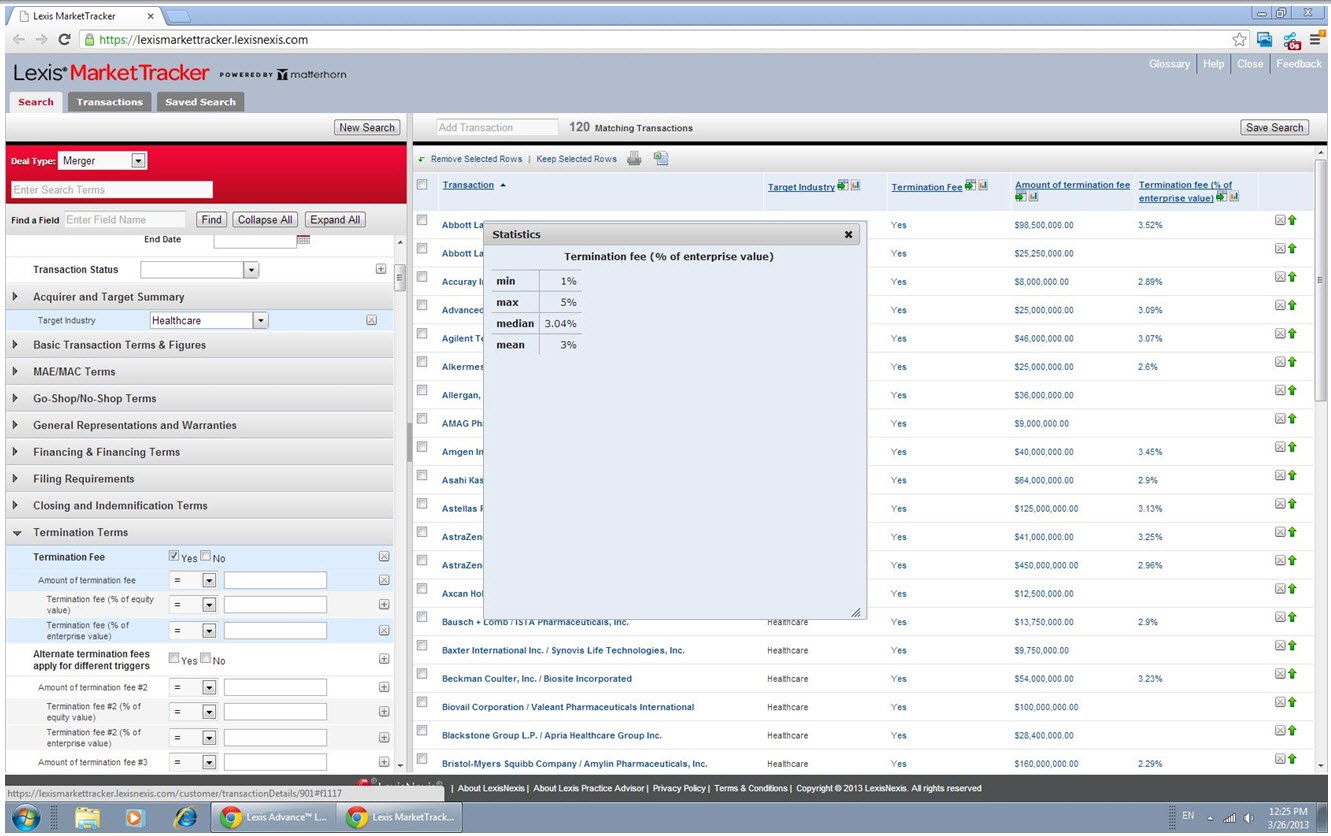Check Yes for Alternate termination fees
Image resolution: width=1331 pixels, height=836 pixels.
[174, 658]
